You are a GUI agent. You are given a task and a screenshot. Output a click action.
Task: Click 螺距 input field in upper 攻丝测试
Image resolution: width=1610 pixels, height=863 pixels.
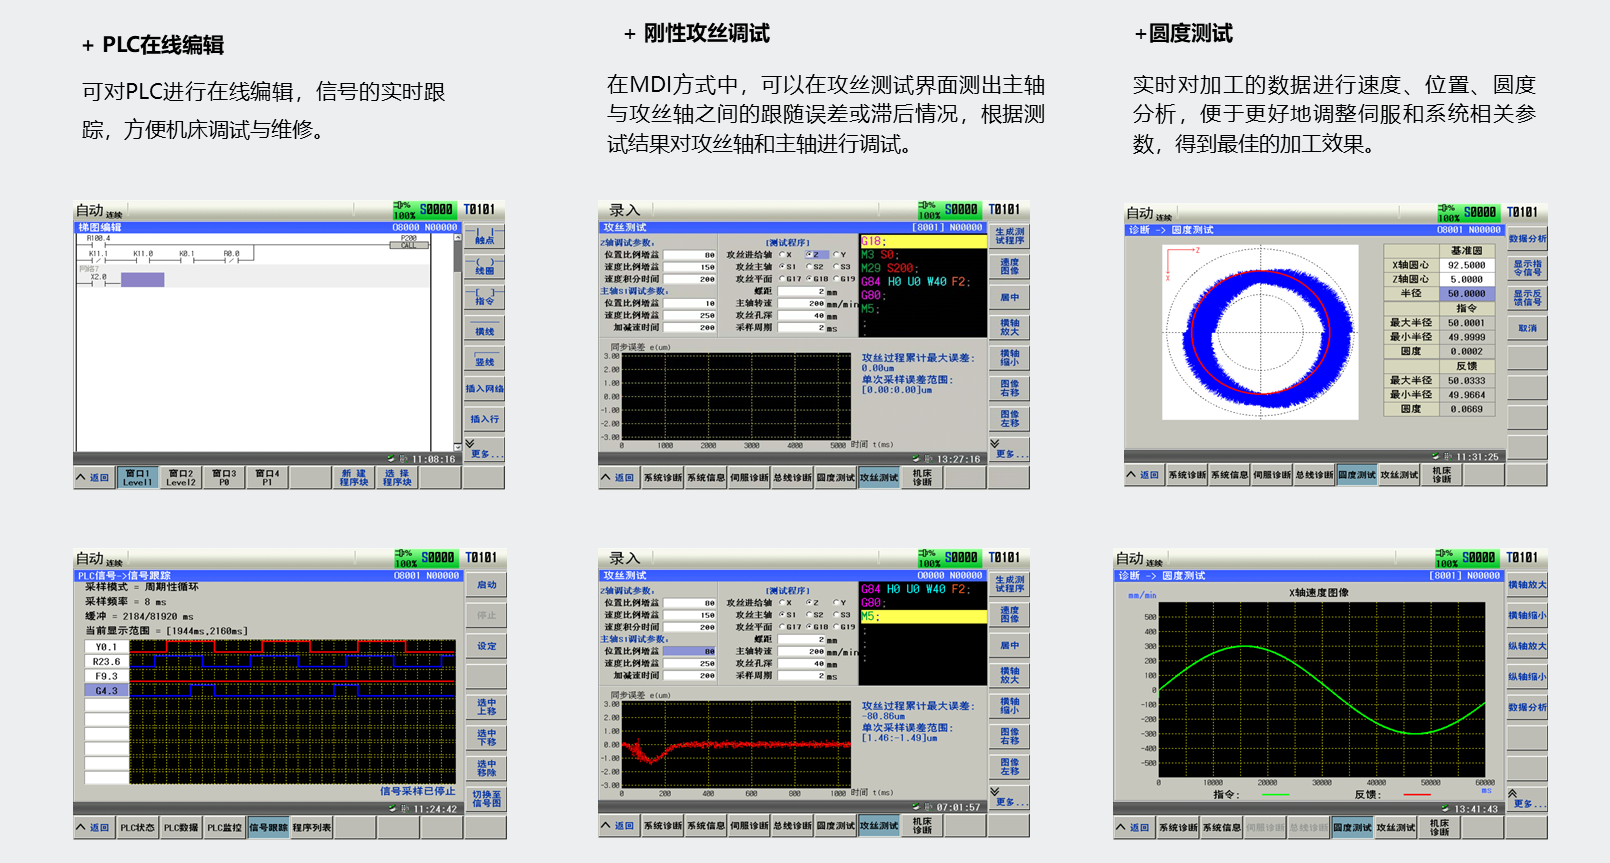click(800, 291)
